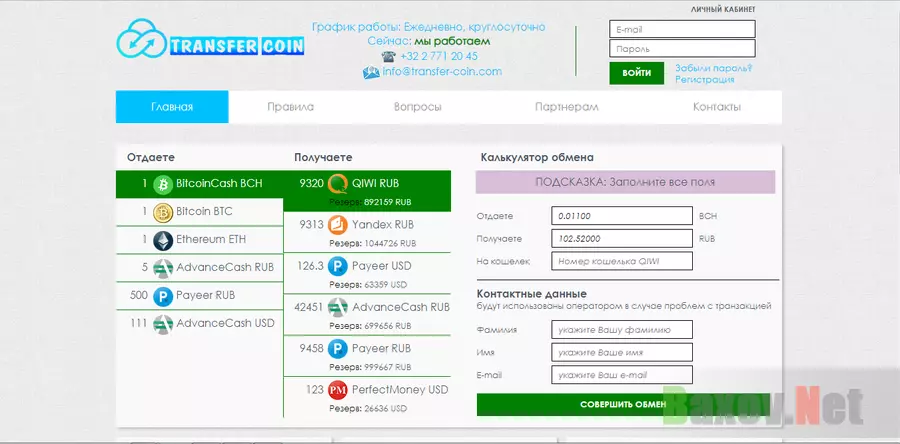Image resolution: width=900 pixels, height=444 pixels.
Task: Open the Партнерам tab
Action: coord(567,107)
